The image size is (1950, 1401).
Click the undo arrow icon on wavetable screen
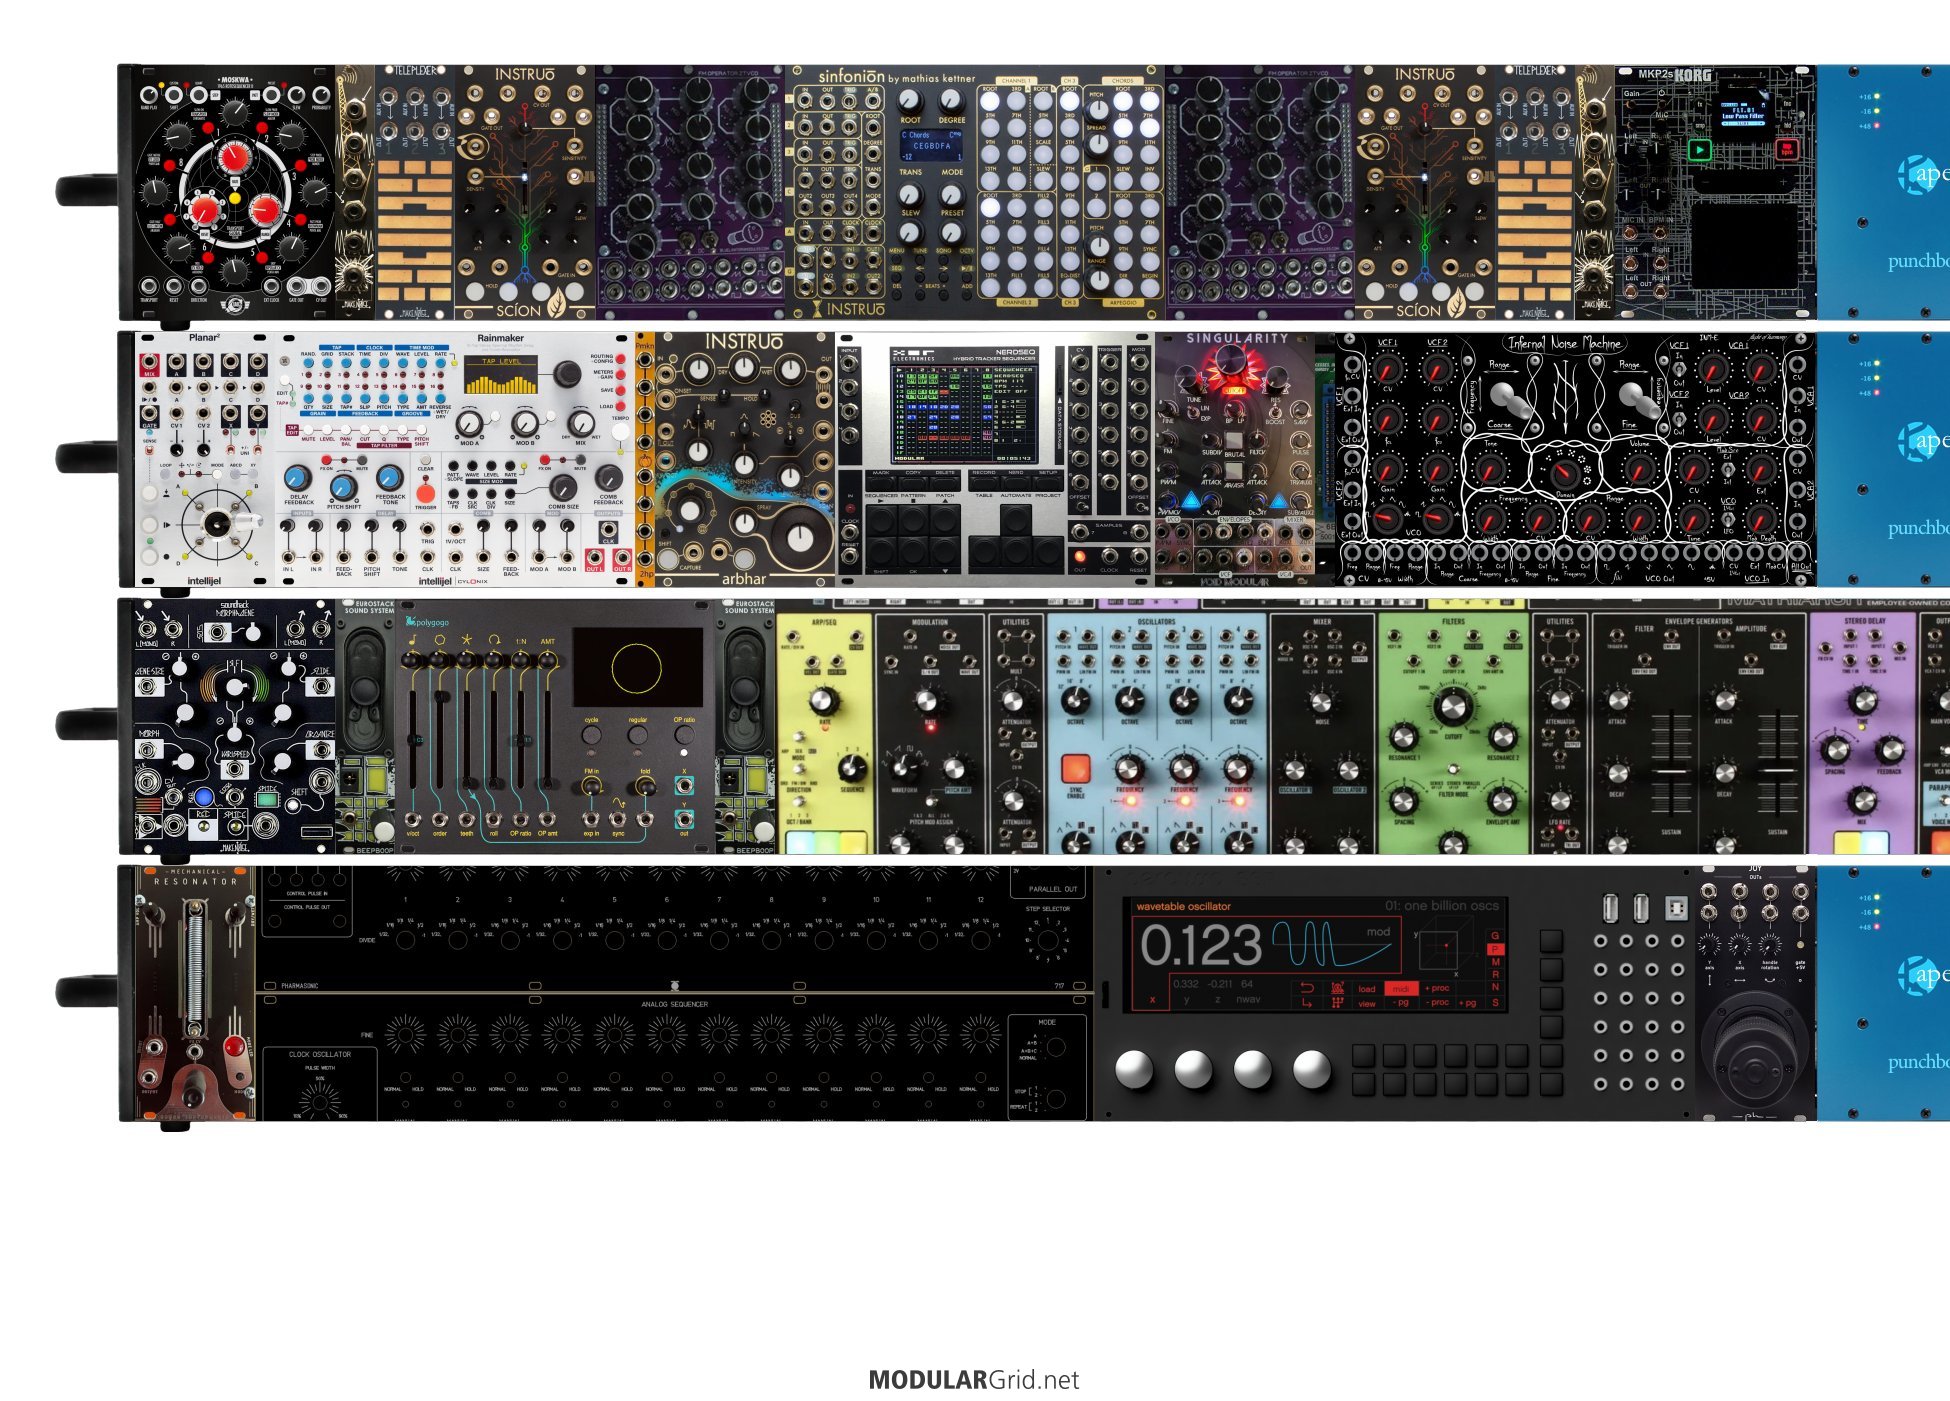click(x=1307, y=988)
